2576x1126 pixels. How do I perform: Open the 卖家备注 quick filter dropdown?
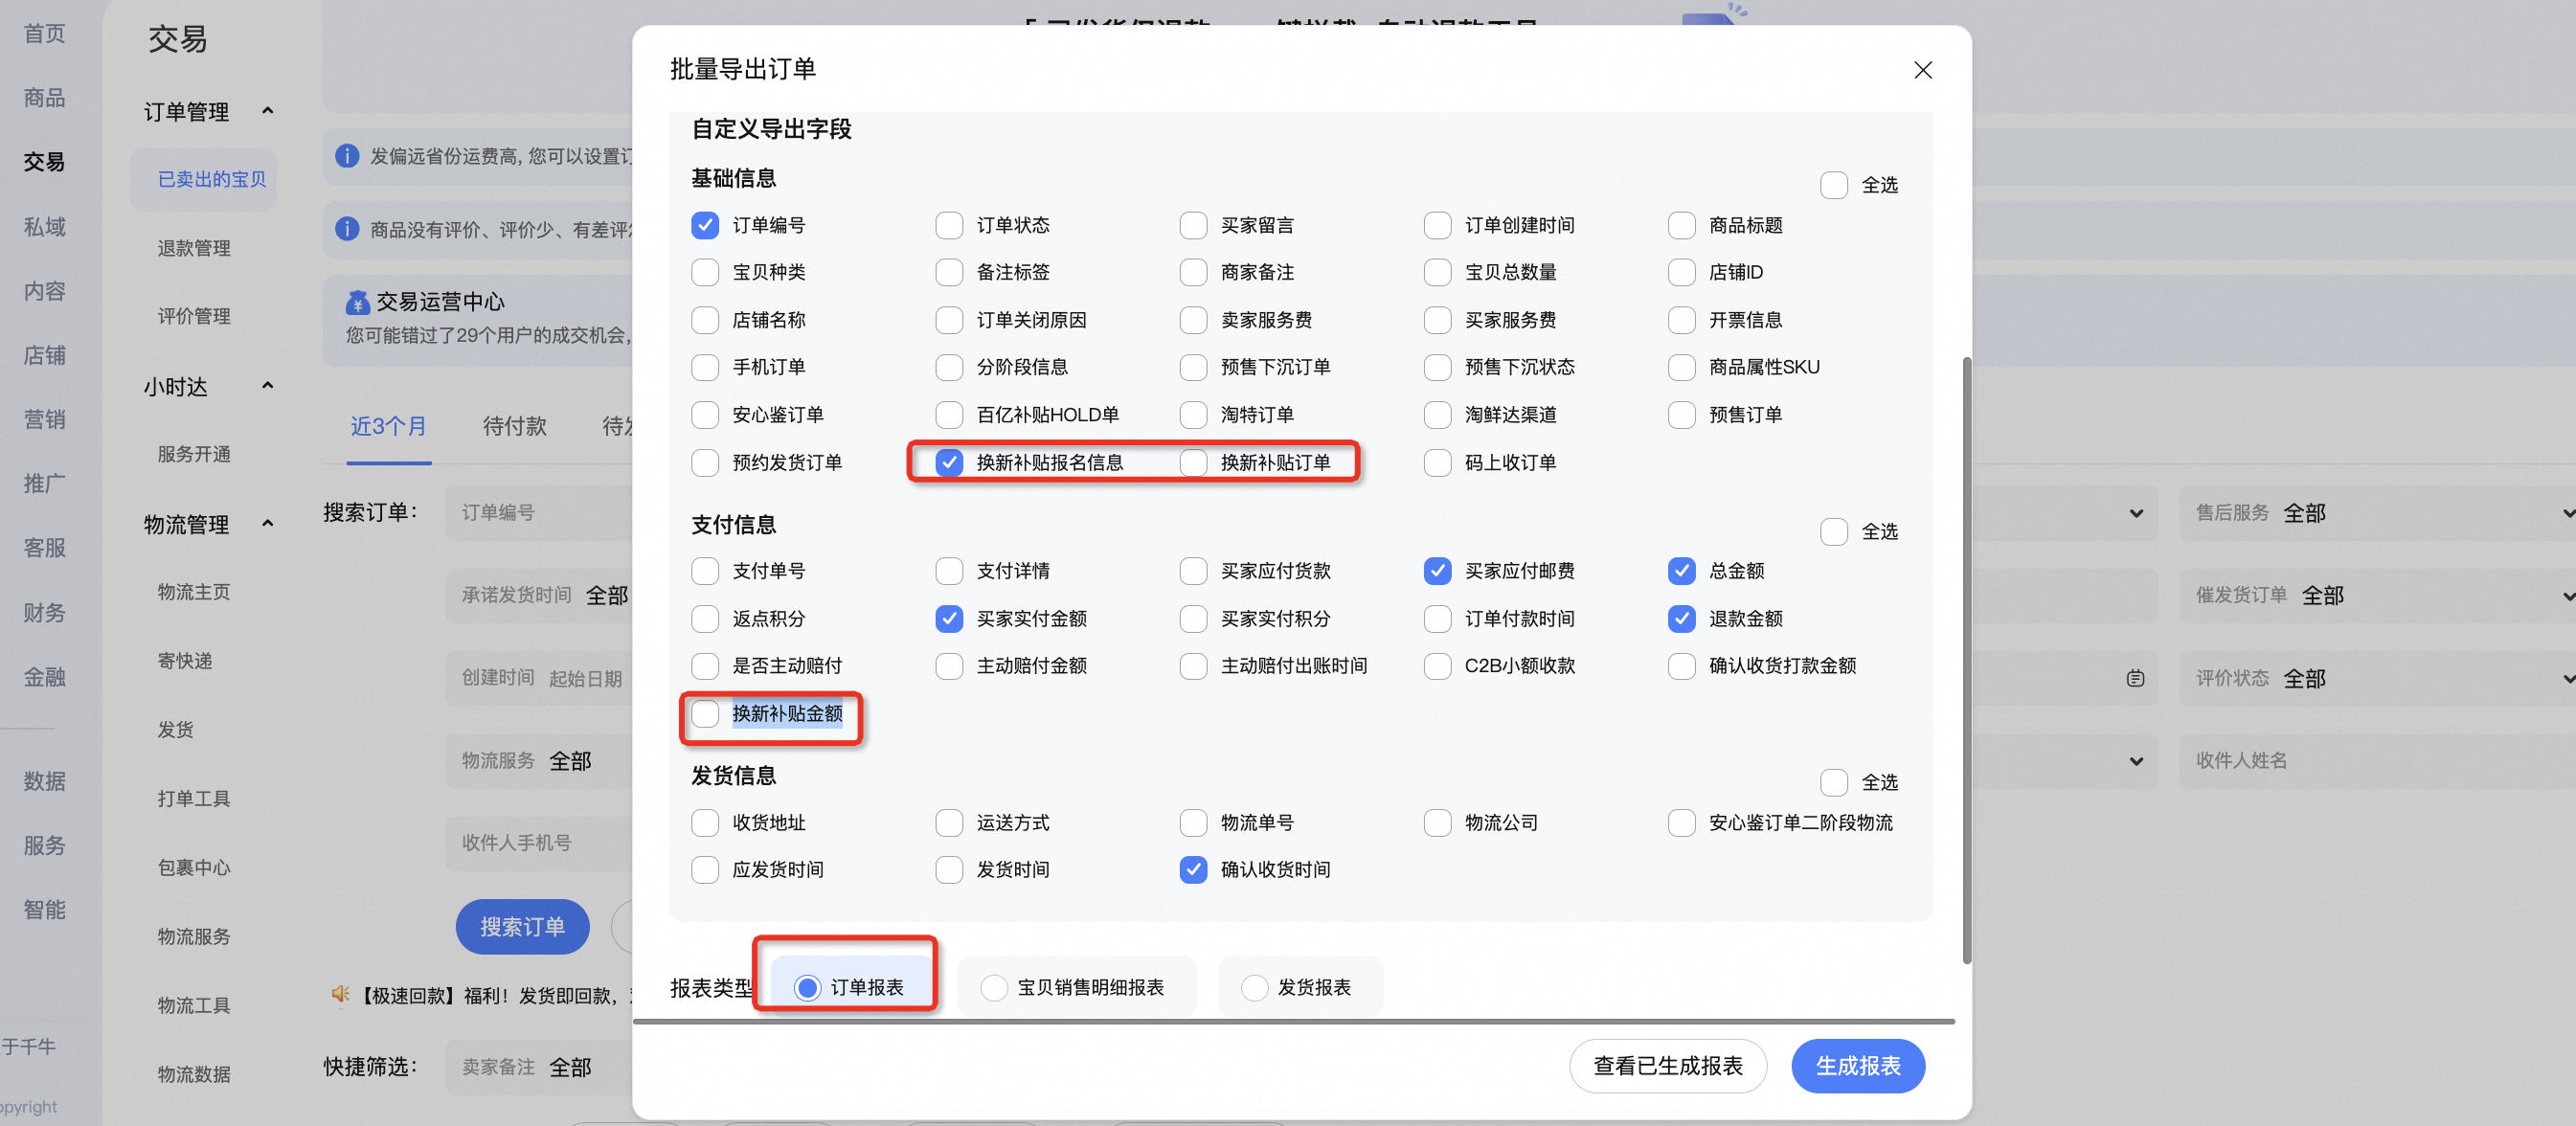pos(540,1067)
